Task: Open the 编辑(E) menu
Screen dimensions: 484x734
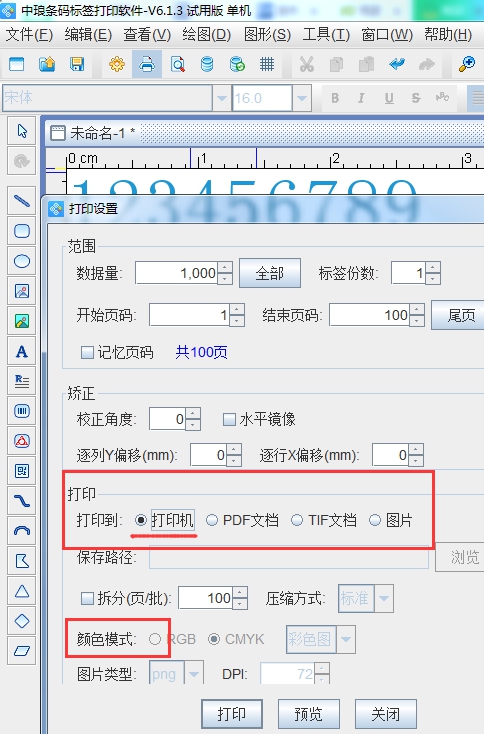Action: [88, 35]
